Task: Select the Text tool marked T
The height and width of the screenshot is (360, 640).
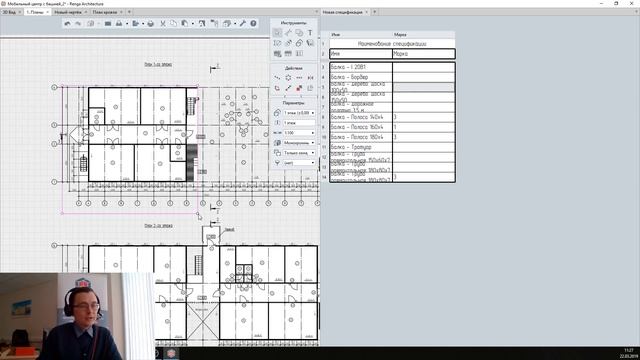Action: [310, 33]
